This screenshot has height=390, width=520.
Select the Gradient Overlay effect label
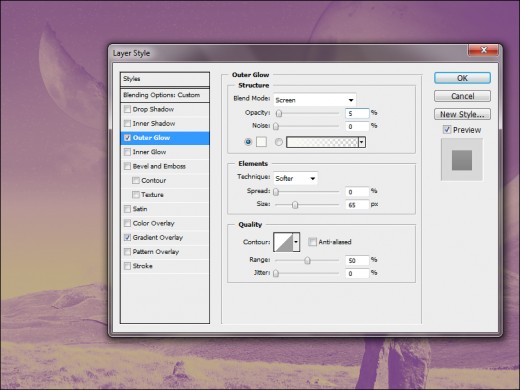point(158,237)
